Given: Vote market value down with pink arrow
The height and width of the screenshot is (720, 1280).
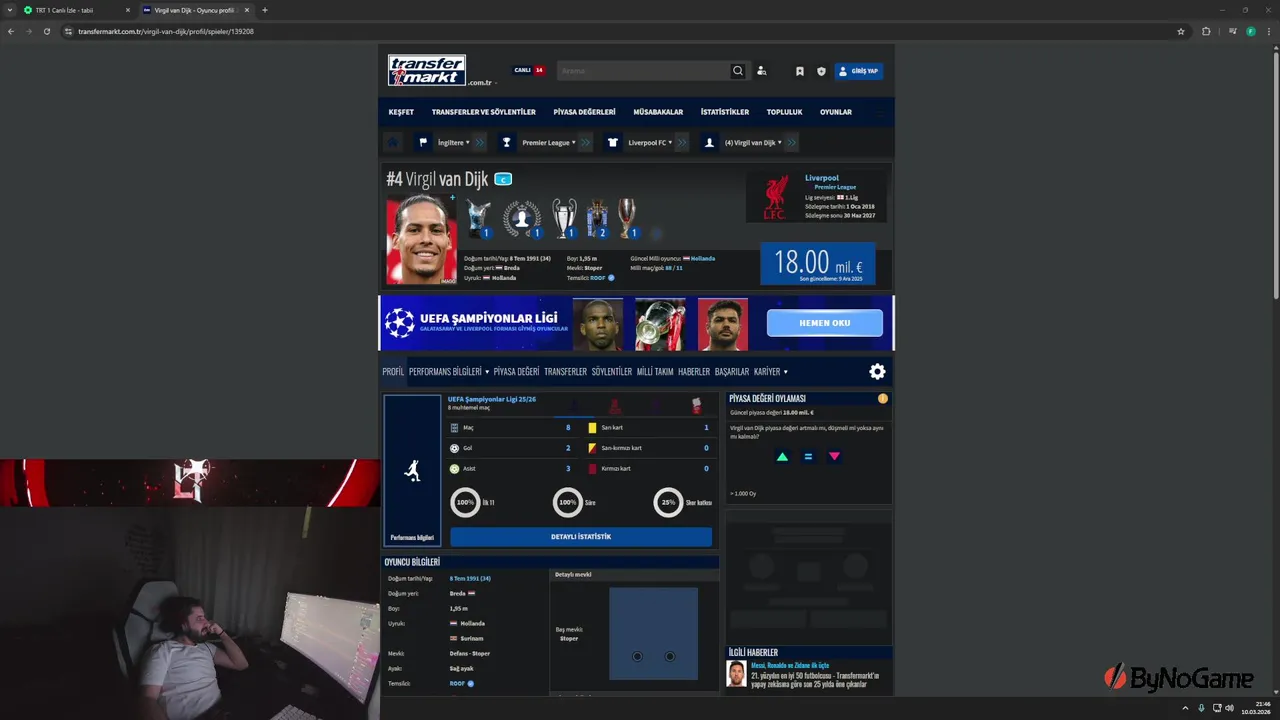Looking at the screenshot, I should point(834,457).
